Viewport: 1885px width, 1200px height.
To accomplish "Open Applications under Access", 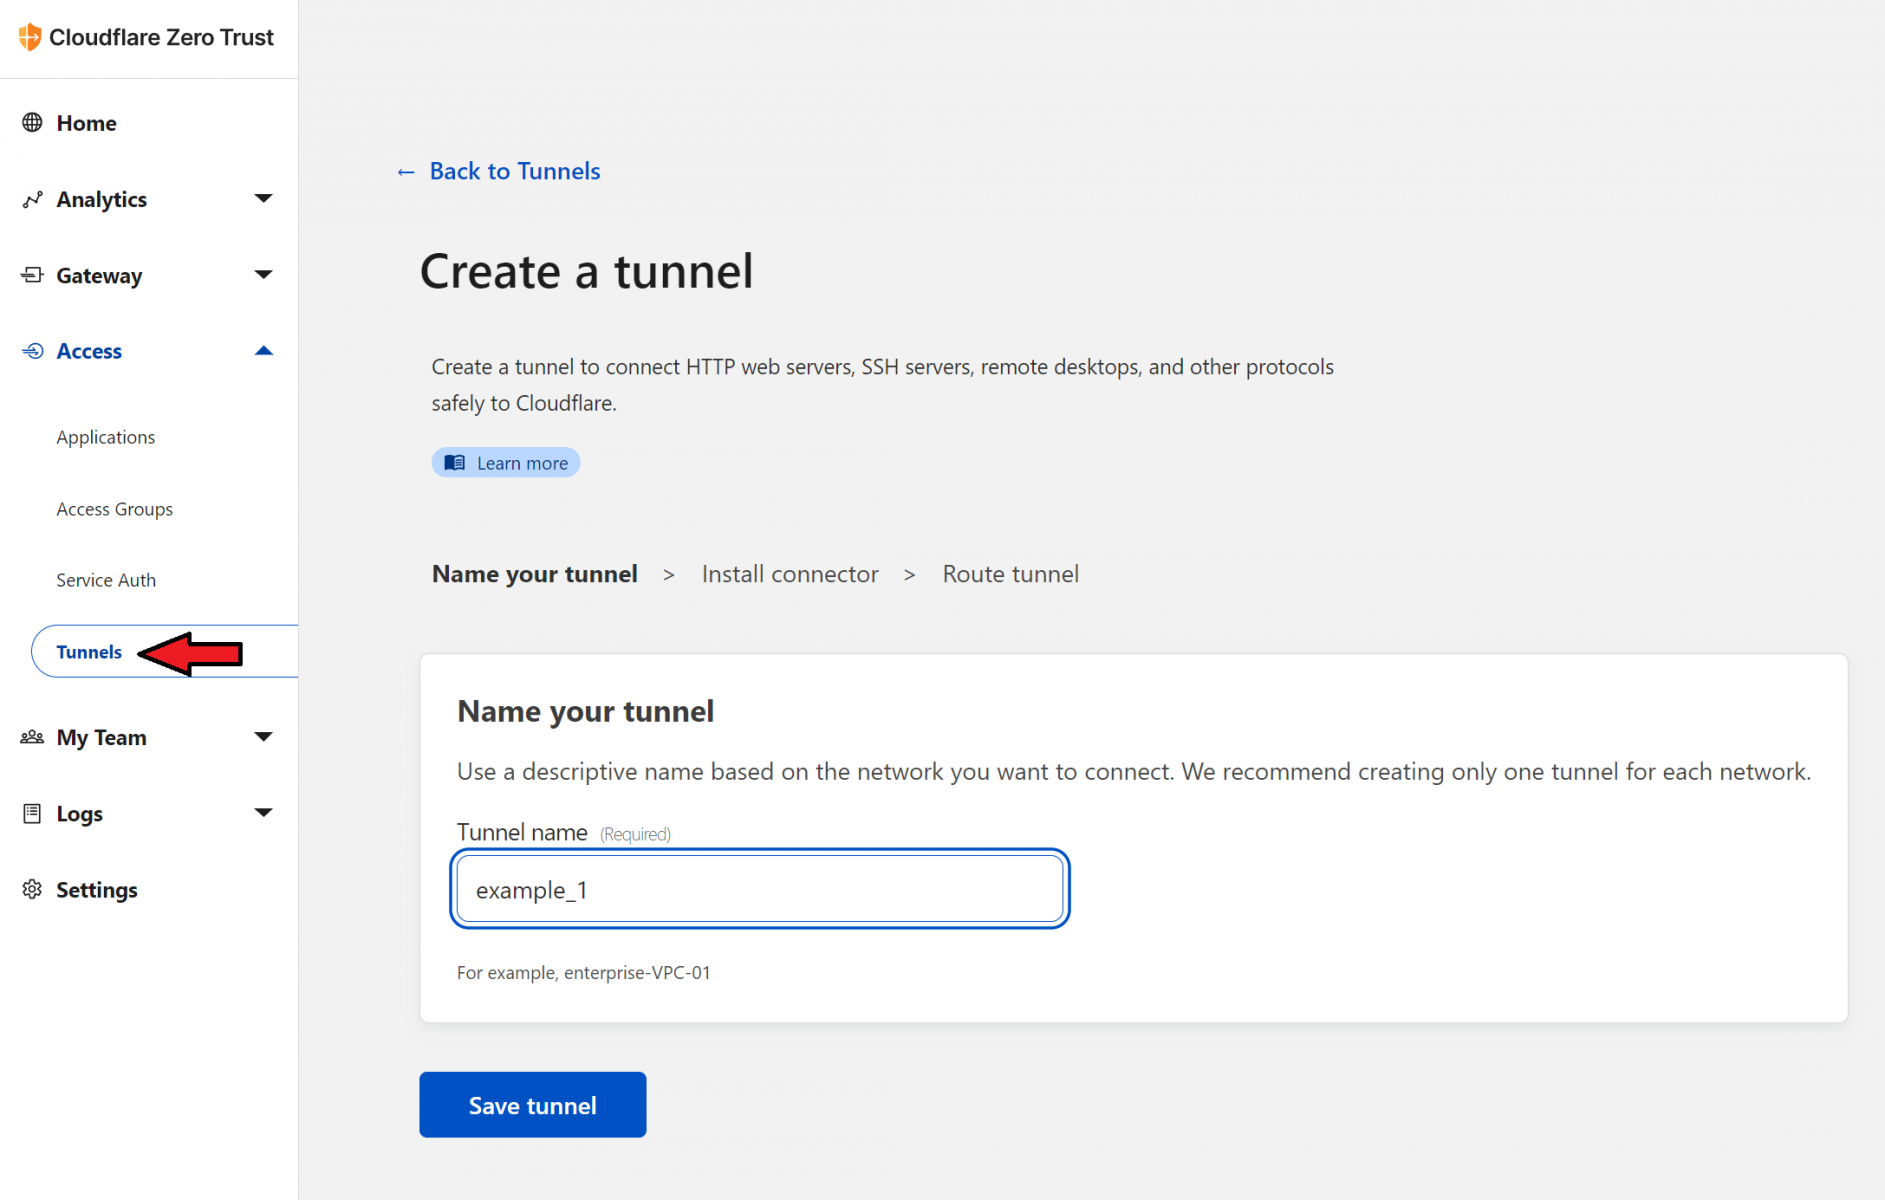I will pos(105,437).
